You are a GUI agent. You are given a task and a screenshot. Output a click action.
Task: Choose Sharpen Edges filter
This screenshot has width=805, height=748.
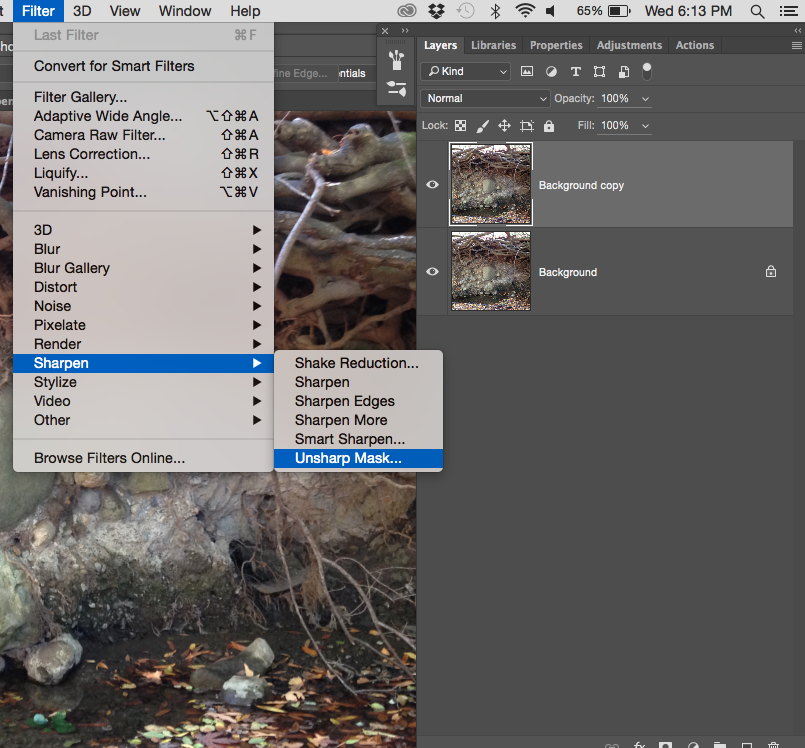point(358,401)
